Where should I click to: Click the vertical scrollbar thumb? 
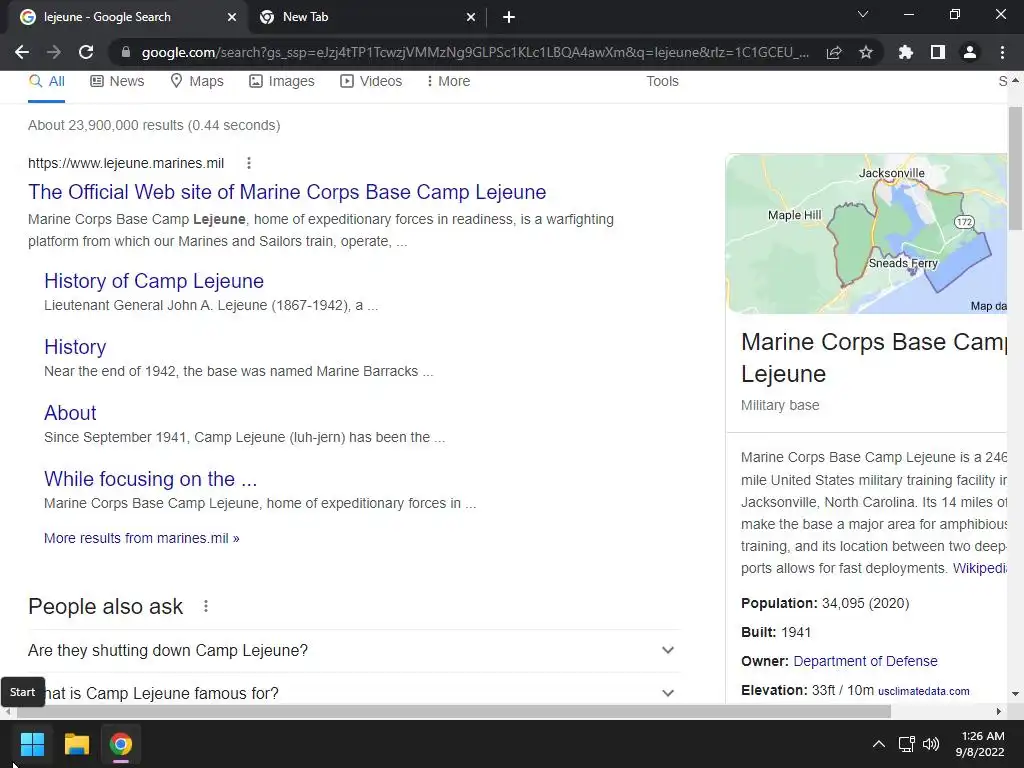[1015, 168]
